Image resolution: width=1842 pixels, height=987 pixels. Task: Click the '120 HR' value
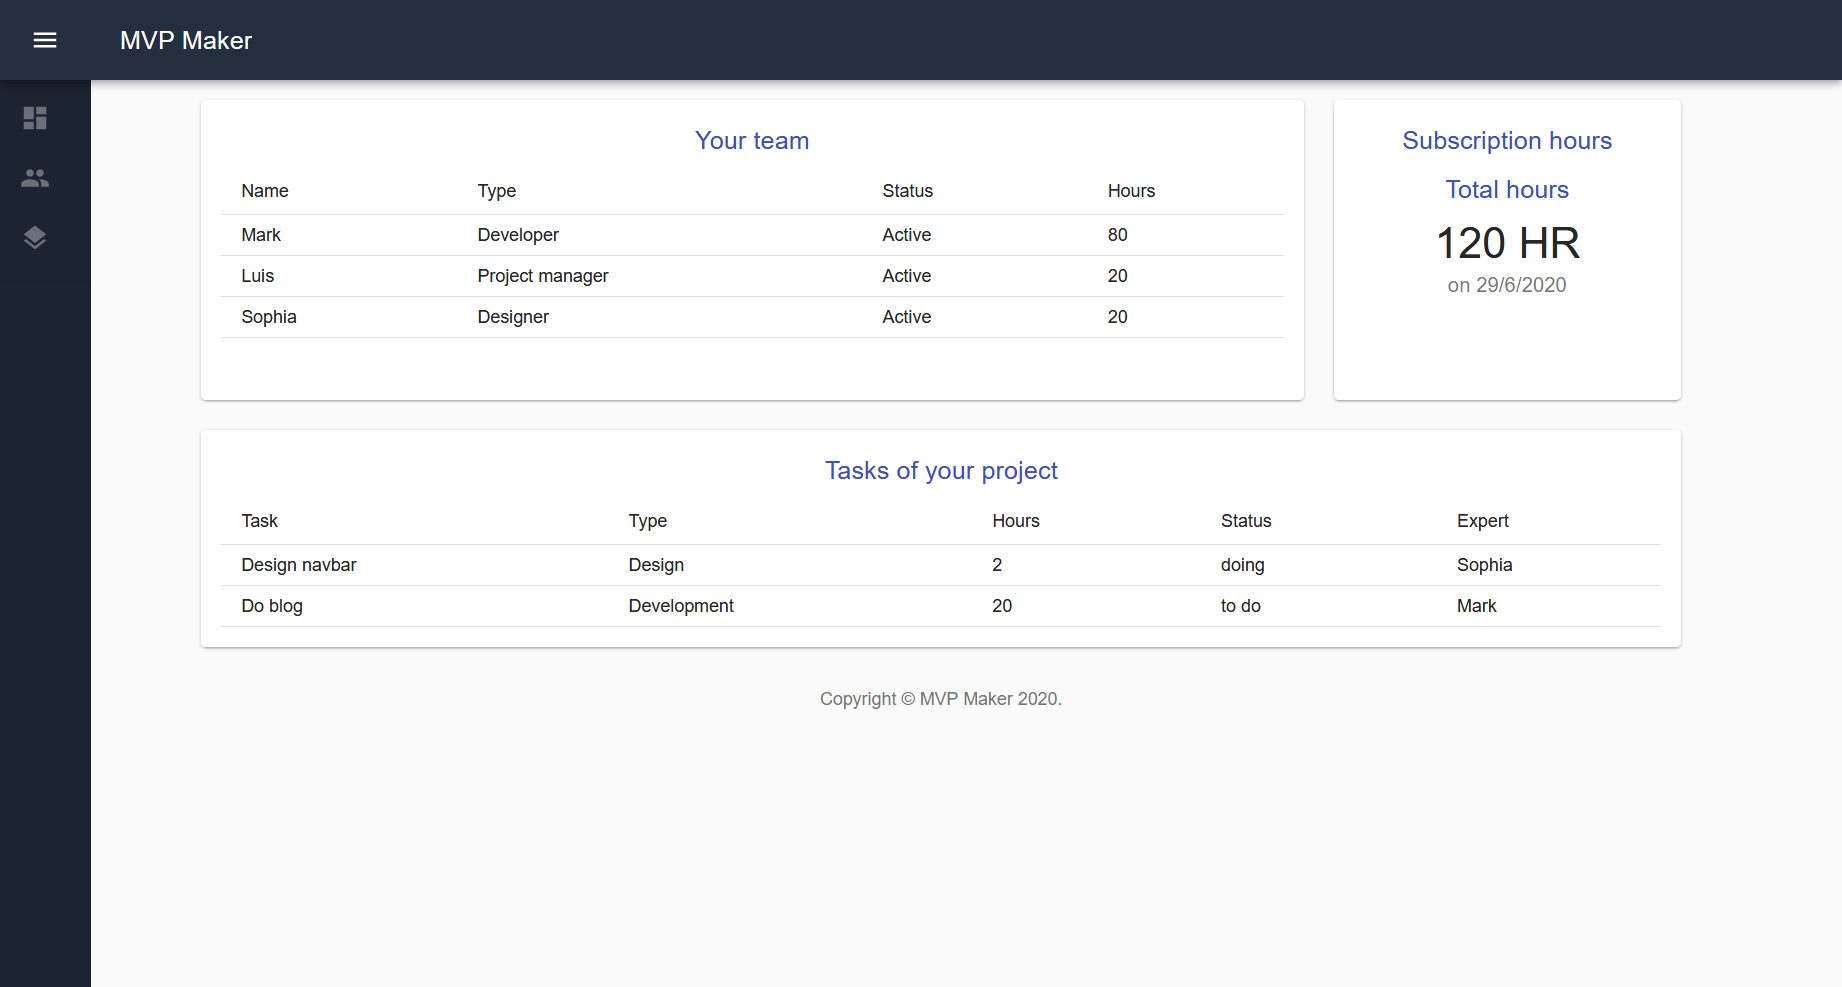click(x=1508, y=243)
